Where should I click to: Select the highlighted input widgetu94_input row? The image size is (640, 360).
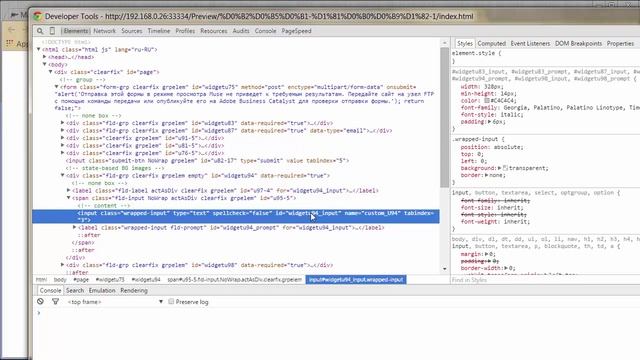(236, 216)
